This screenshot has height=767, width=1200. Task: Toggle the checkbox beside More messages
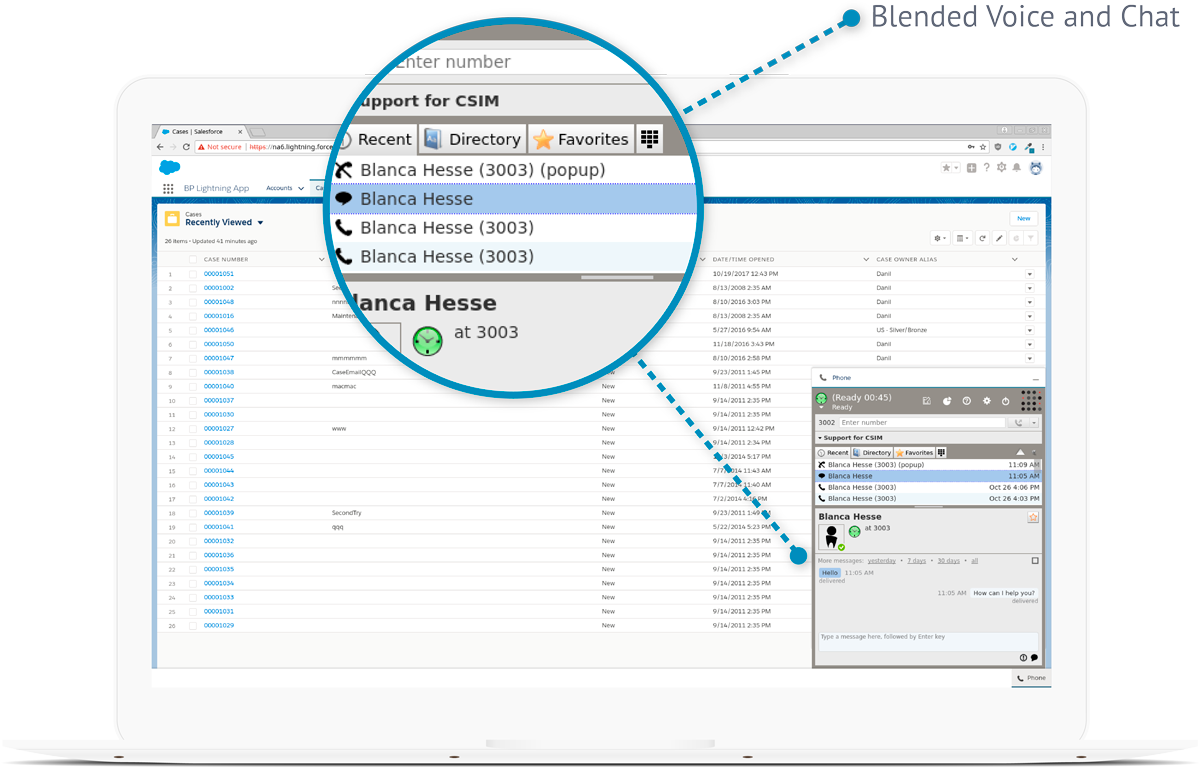(x=1035, y=561)
